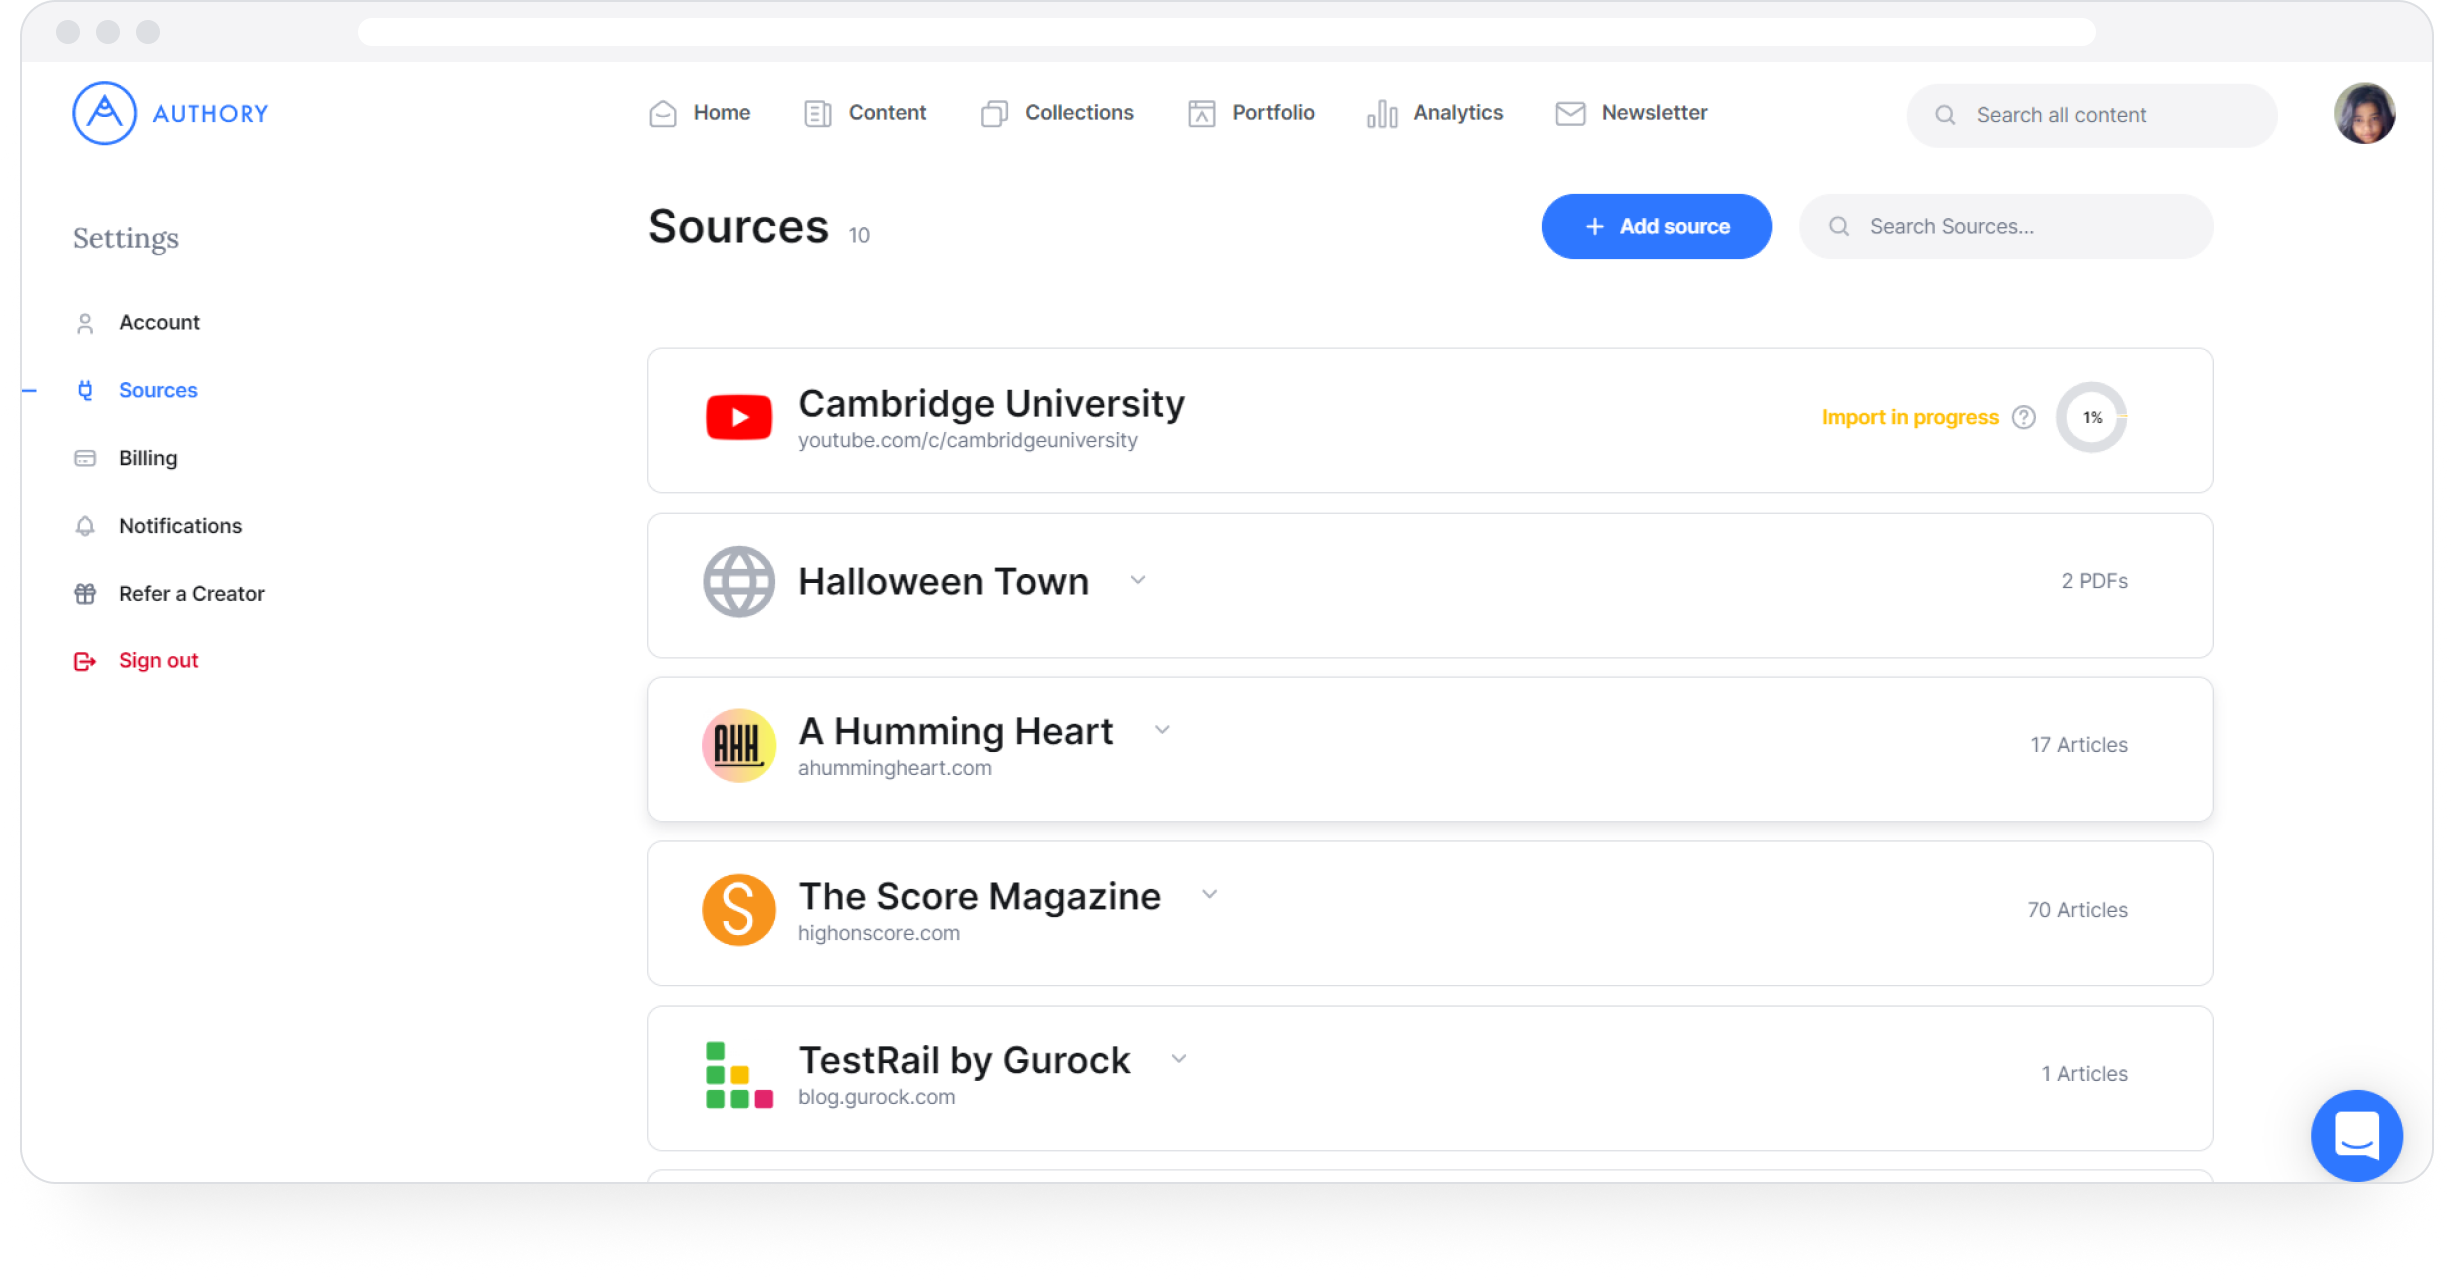Click the AHH logo of A Humming Heart

tap(739, 746)
